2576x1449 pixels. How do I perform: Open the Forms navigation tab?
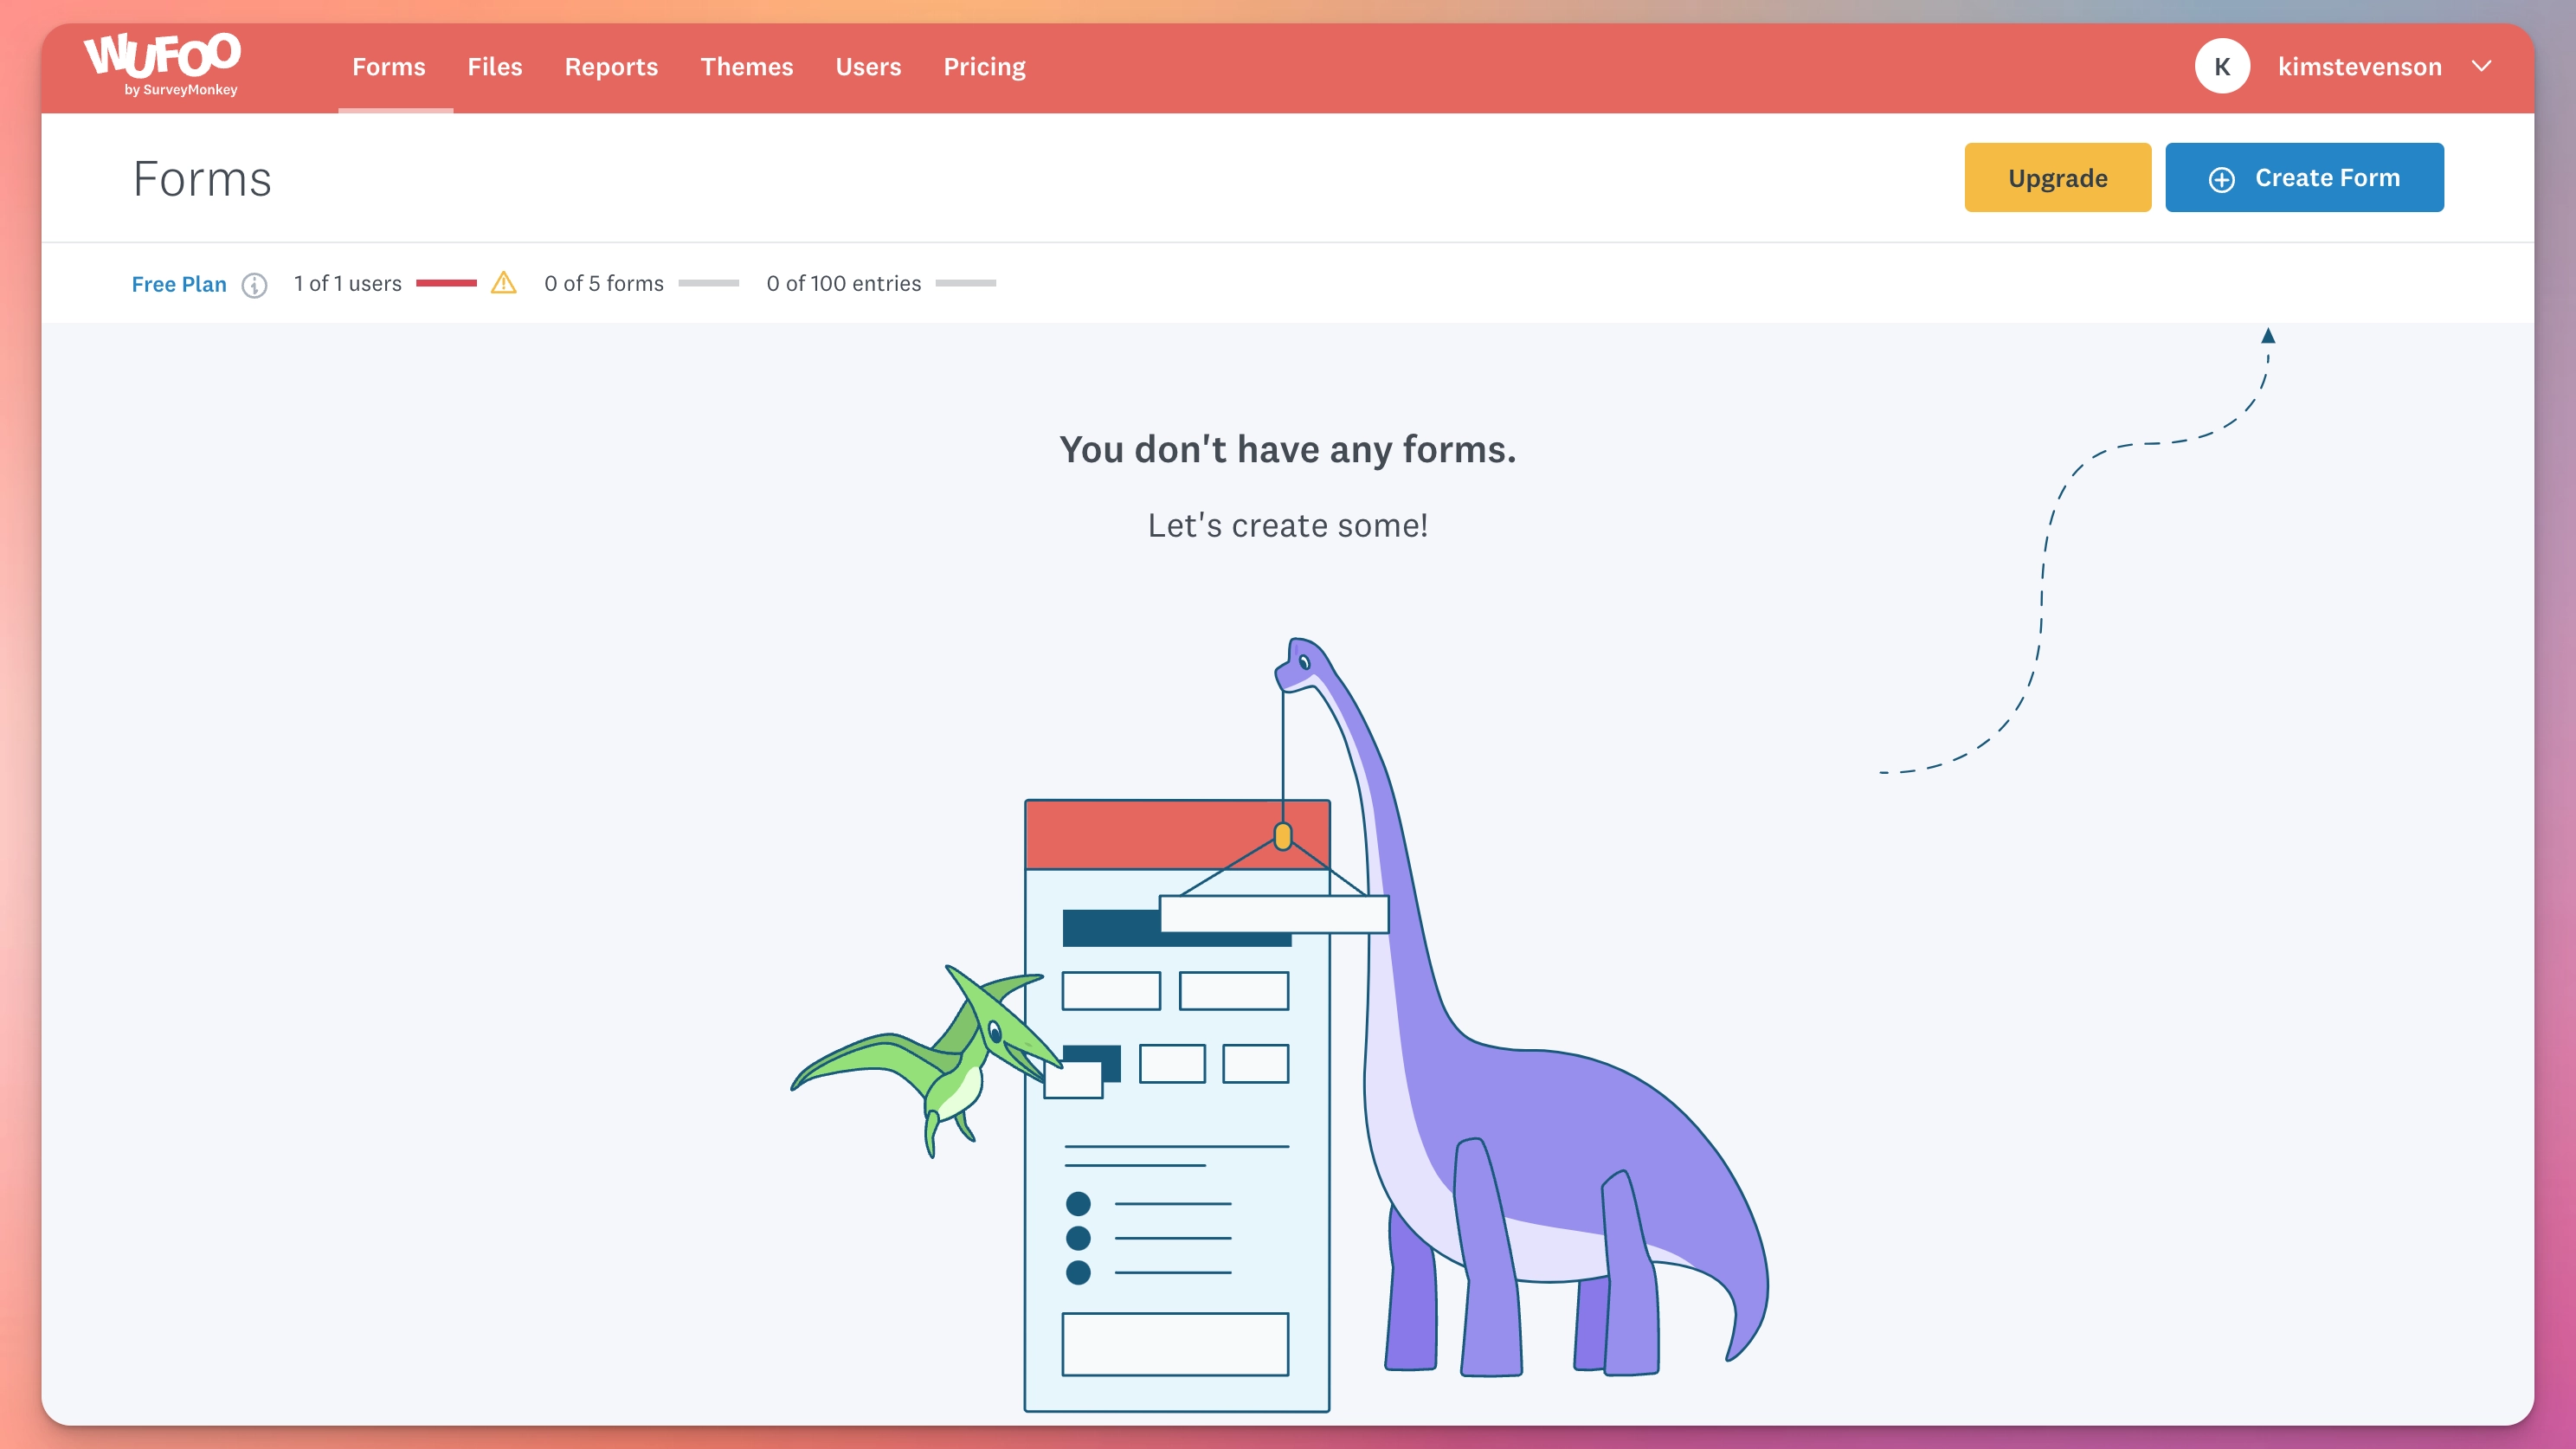click(390, 68)
